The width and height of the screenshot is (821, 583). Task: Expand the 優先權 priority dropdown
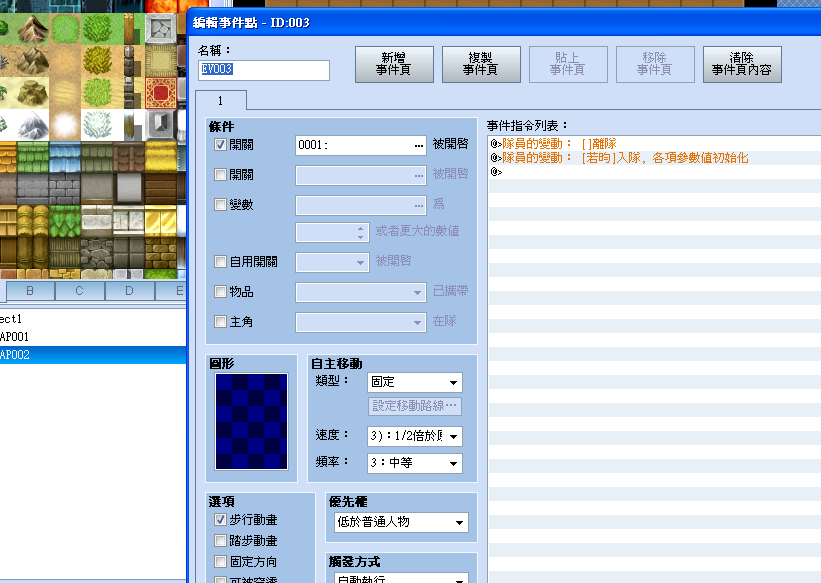click(x=401, y=522)
